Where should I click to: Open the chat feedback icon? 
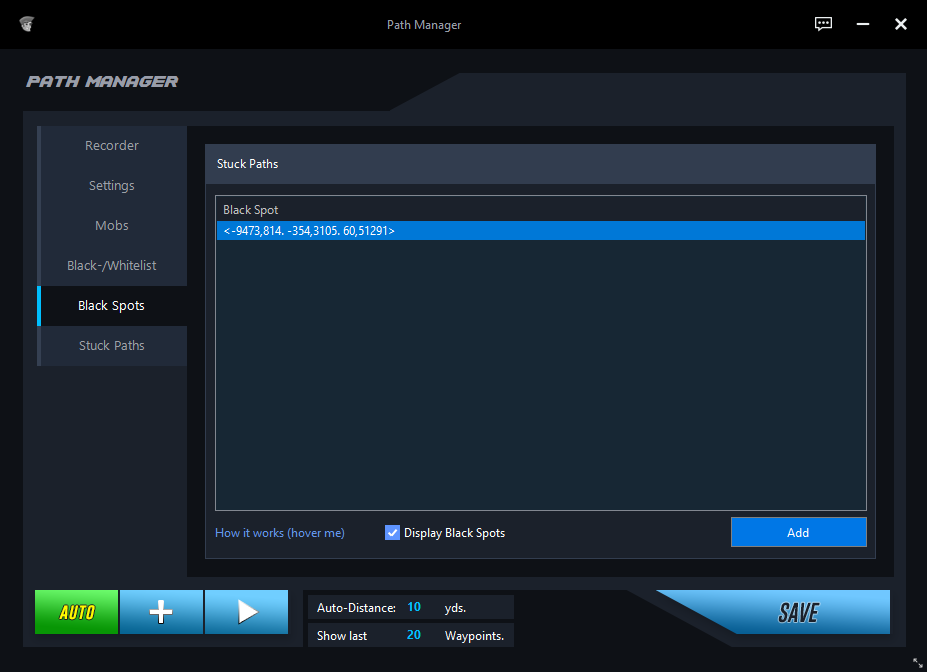(823, 24)
